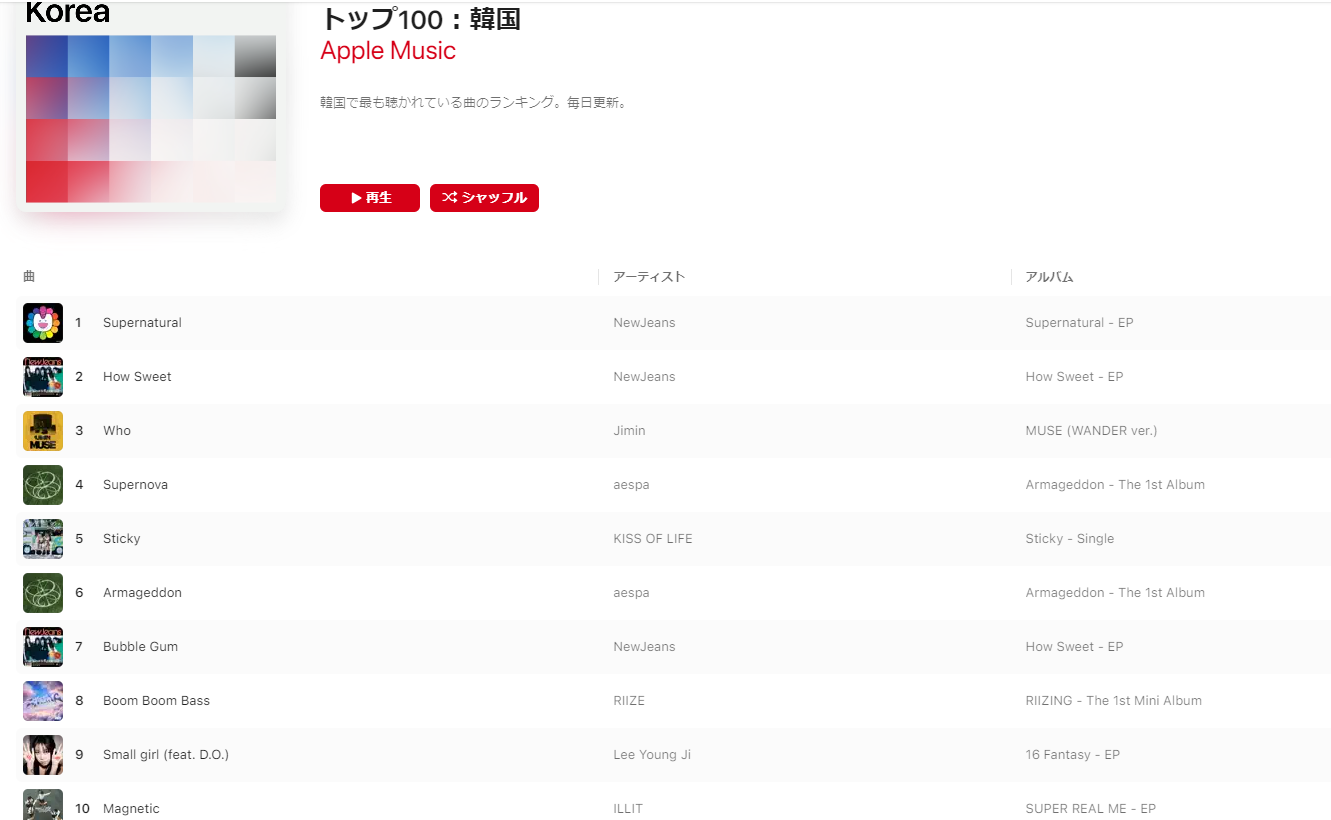Click the Armageddon song artwork thumbnail
The image size is (1331, 820).
click(43, 593)
